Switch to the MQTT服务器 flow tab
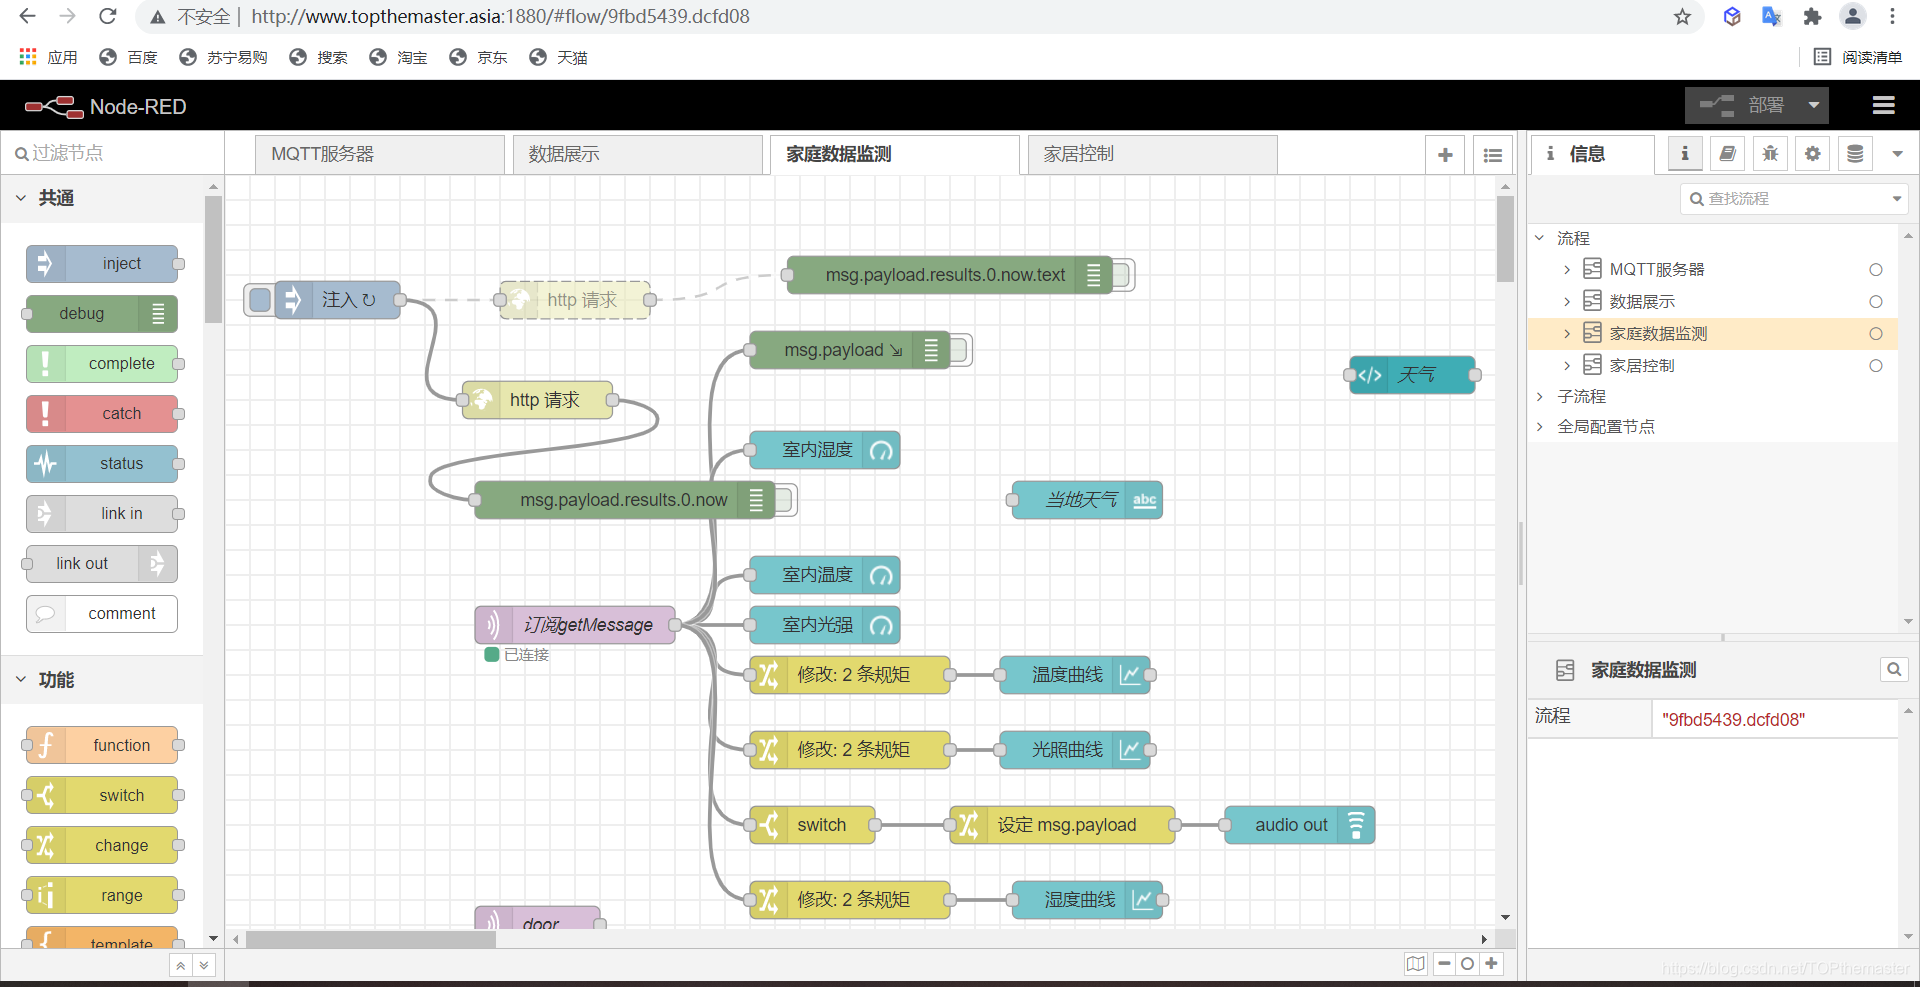1920x987 pixels. [380, 155]
